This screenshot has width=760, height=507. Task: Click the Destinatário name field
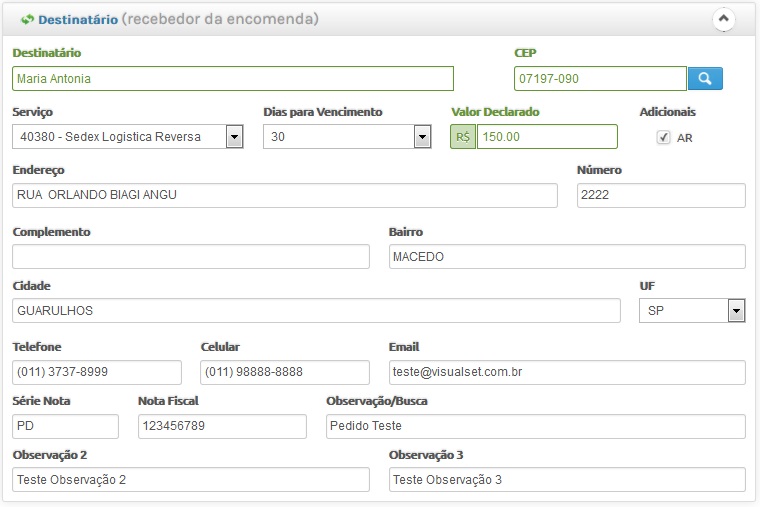(233, 79)
